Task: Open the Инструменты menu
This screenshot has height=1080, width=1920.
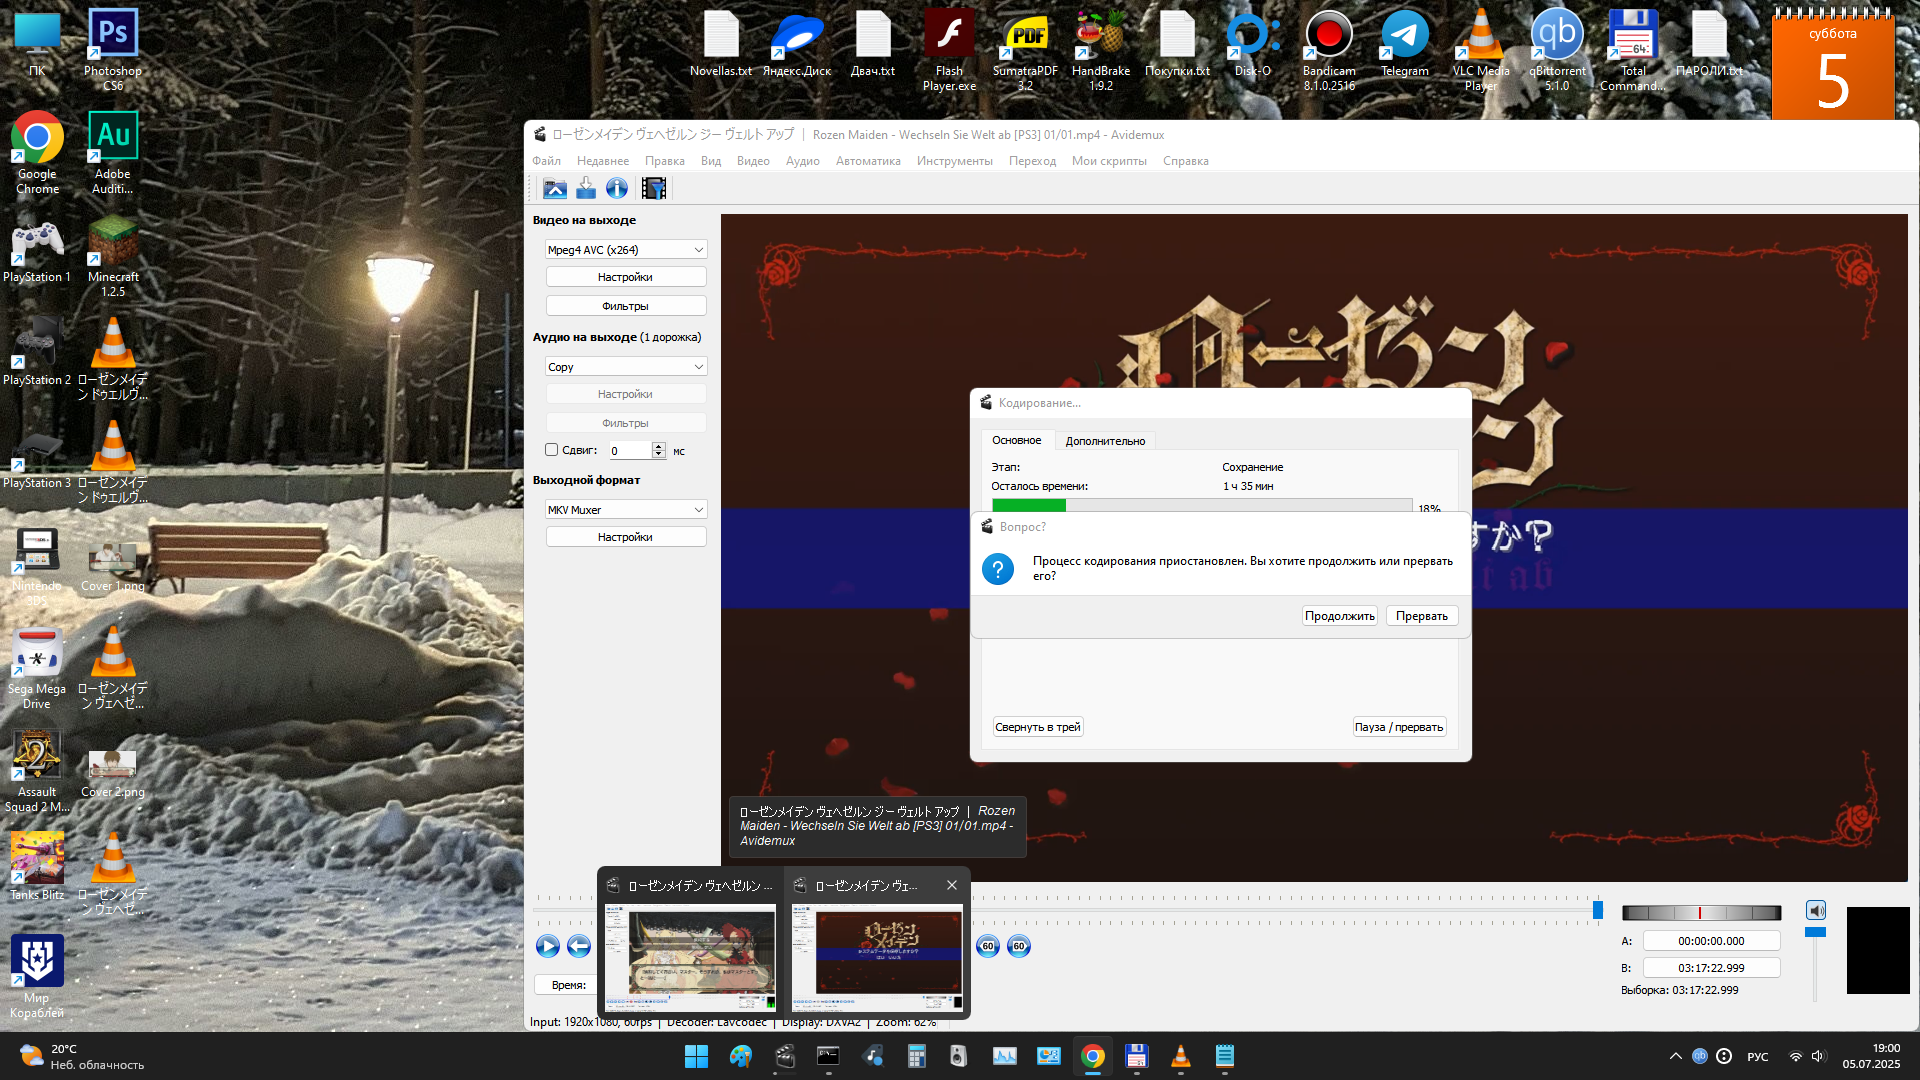Action: 954,161
